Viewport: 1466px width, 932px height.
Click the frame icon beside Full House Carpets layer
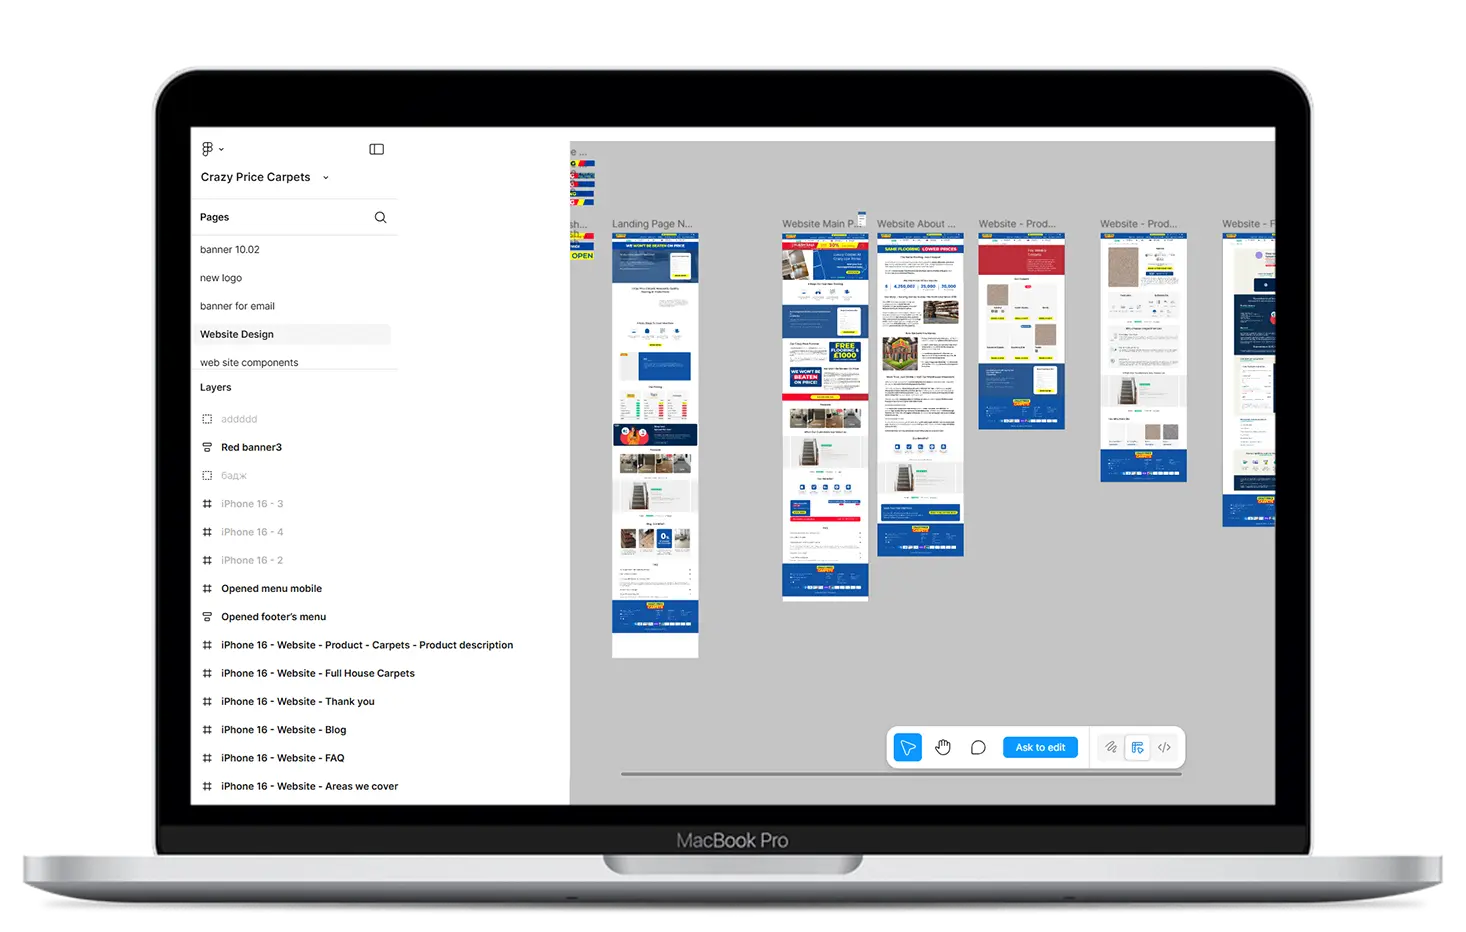coord(207,673)
